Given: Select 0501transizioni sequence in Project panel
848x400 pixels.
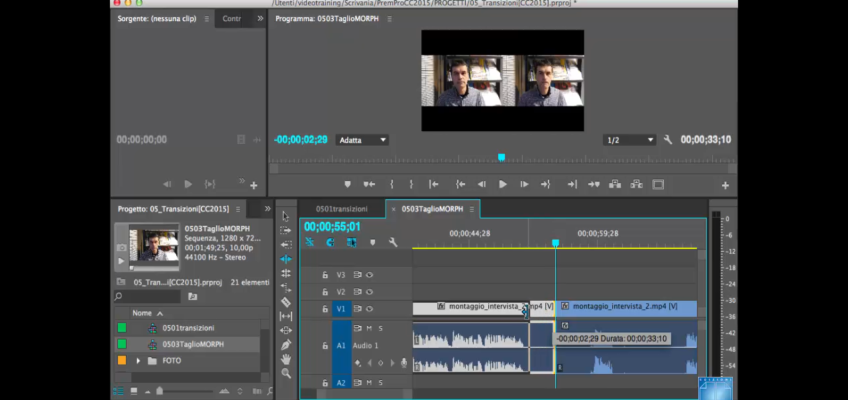Looking at the screenshot, I should [188, 328].
